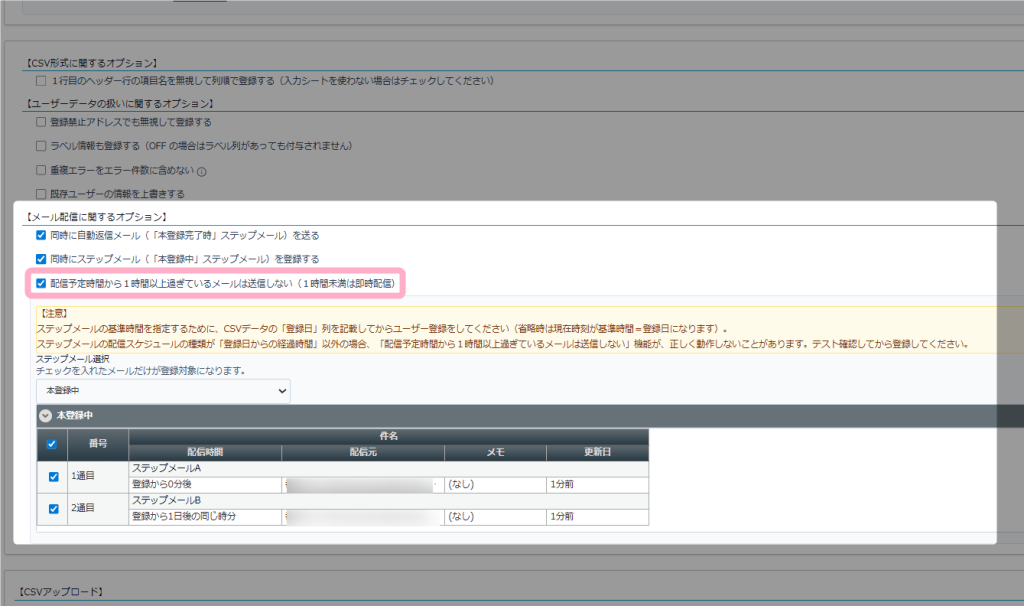Viewport: 1024px width, 606px height.
Task: Uncheck 同時にステップメールを登録する option
Action: (41, 259)
